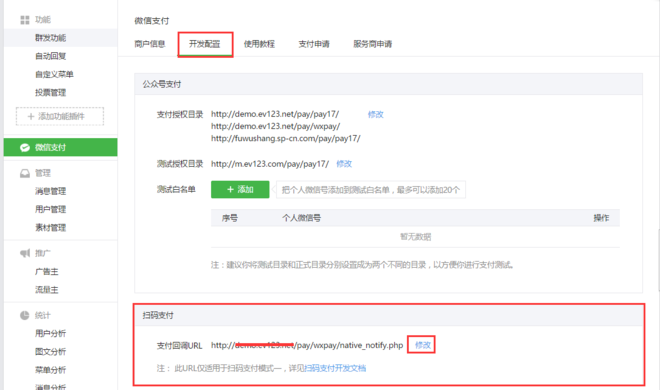Click the 添加功能插件 button
660x390 pixels.
60,116
